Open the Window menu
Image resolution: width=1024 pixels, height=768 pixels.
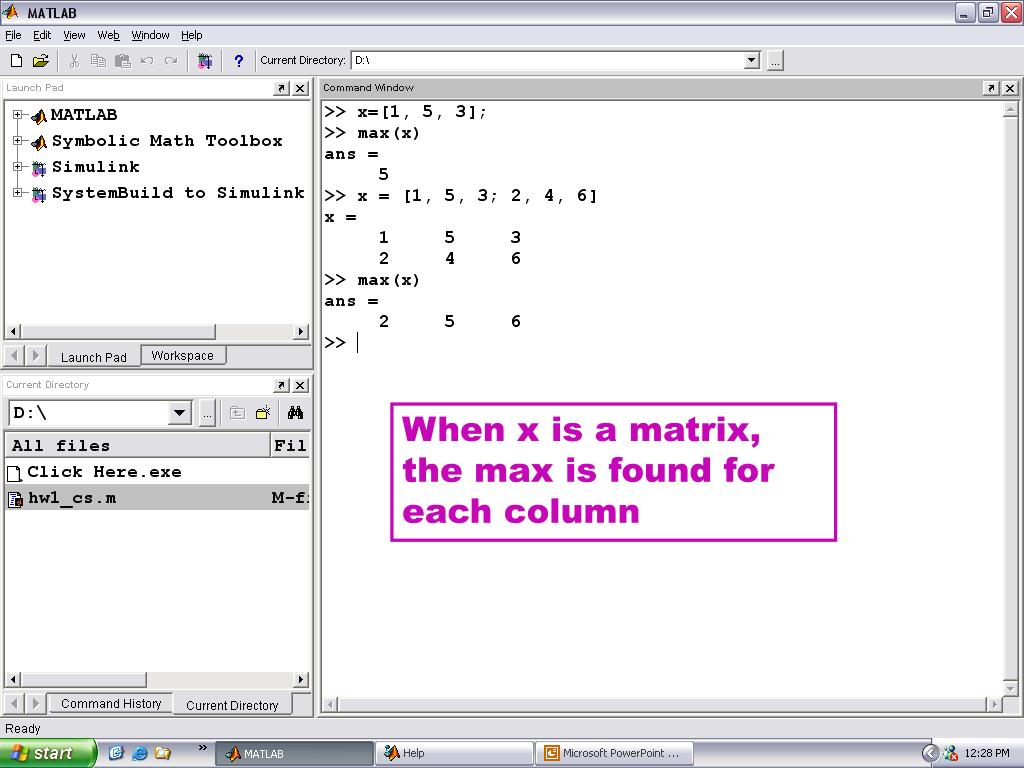tap(150, 35)
